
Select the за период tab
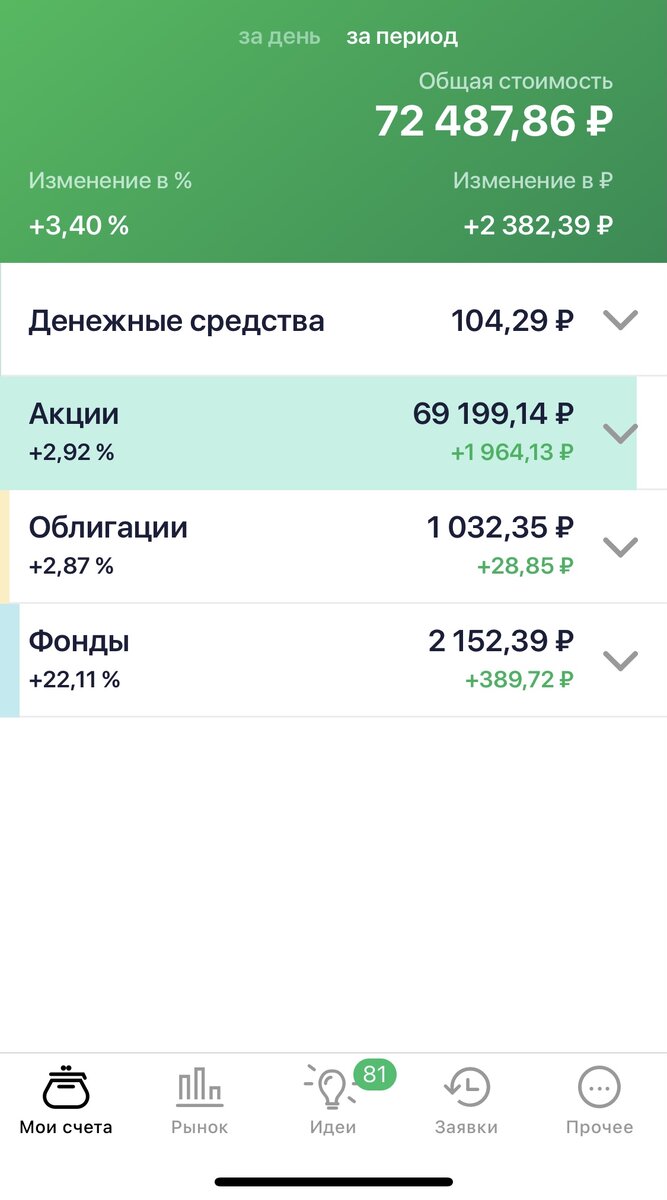402,36
